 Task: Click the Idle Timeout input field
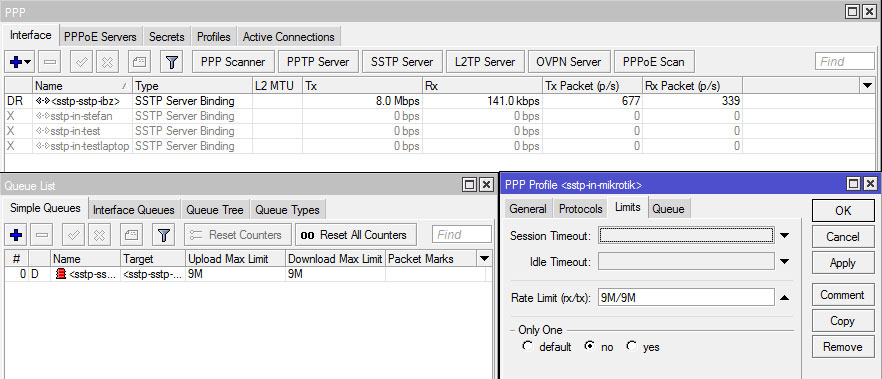tap(686, 261)
